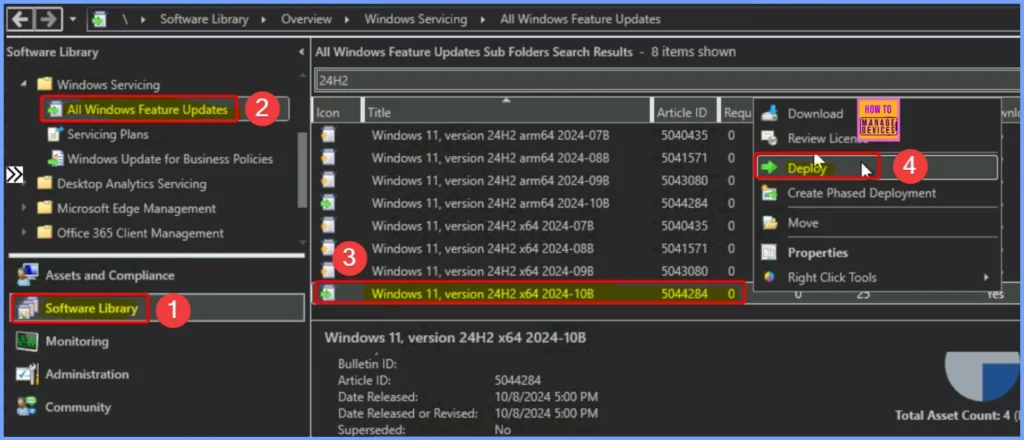Image resolution: width=1024 pixels, height=440 pixels.
Task: Click the navigation tree vertical scrollbar
Action: 302,169
